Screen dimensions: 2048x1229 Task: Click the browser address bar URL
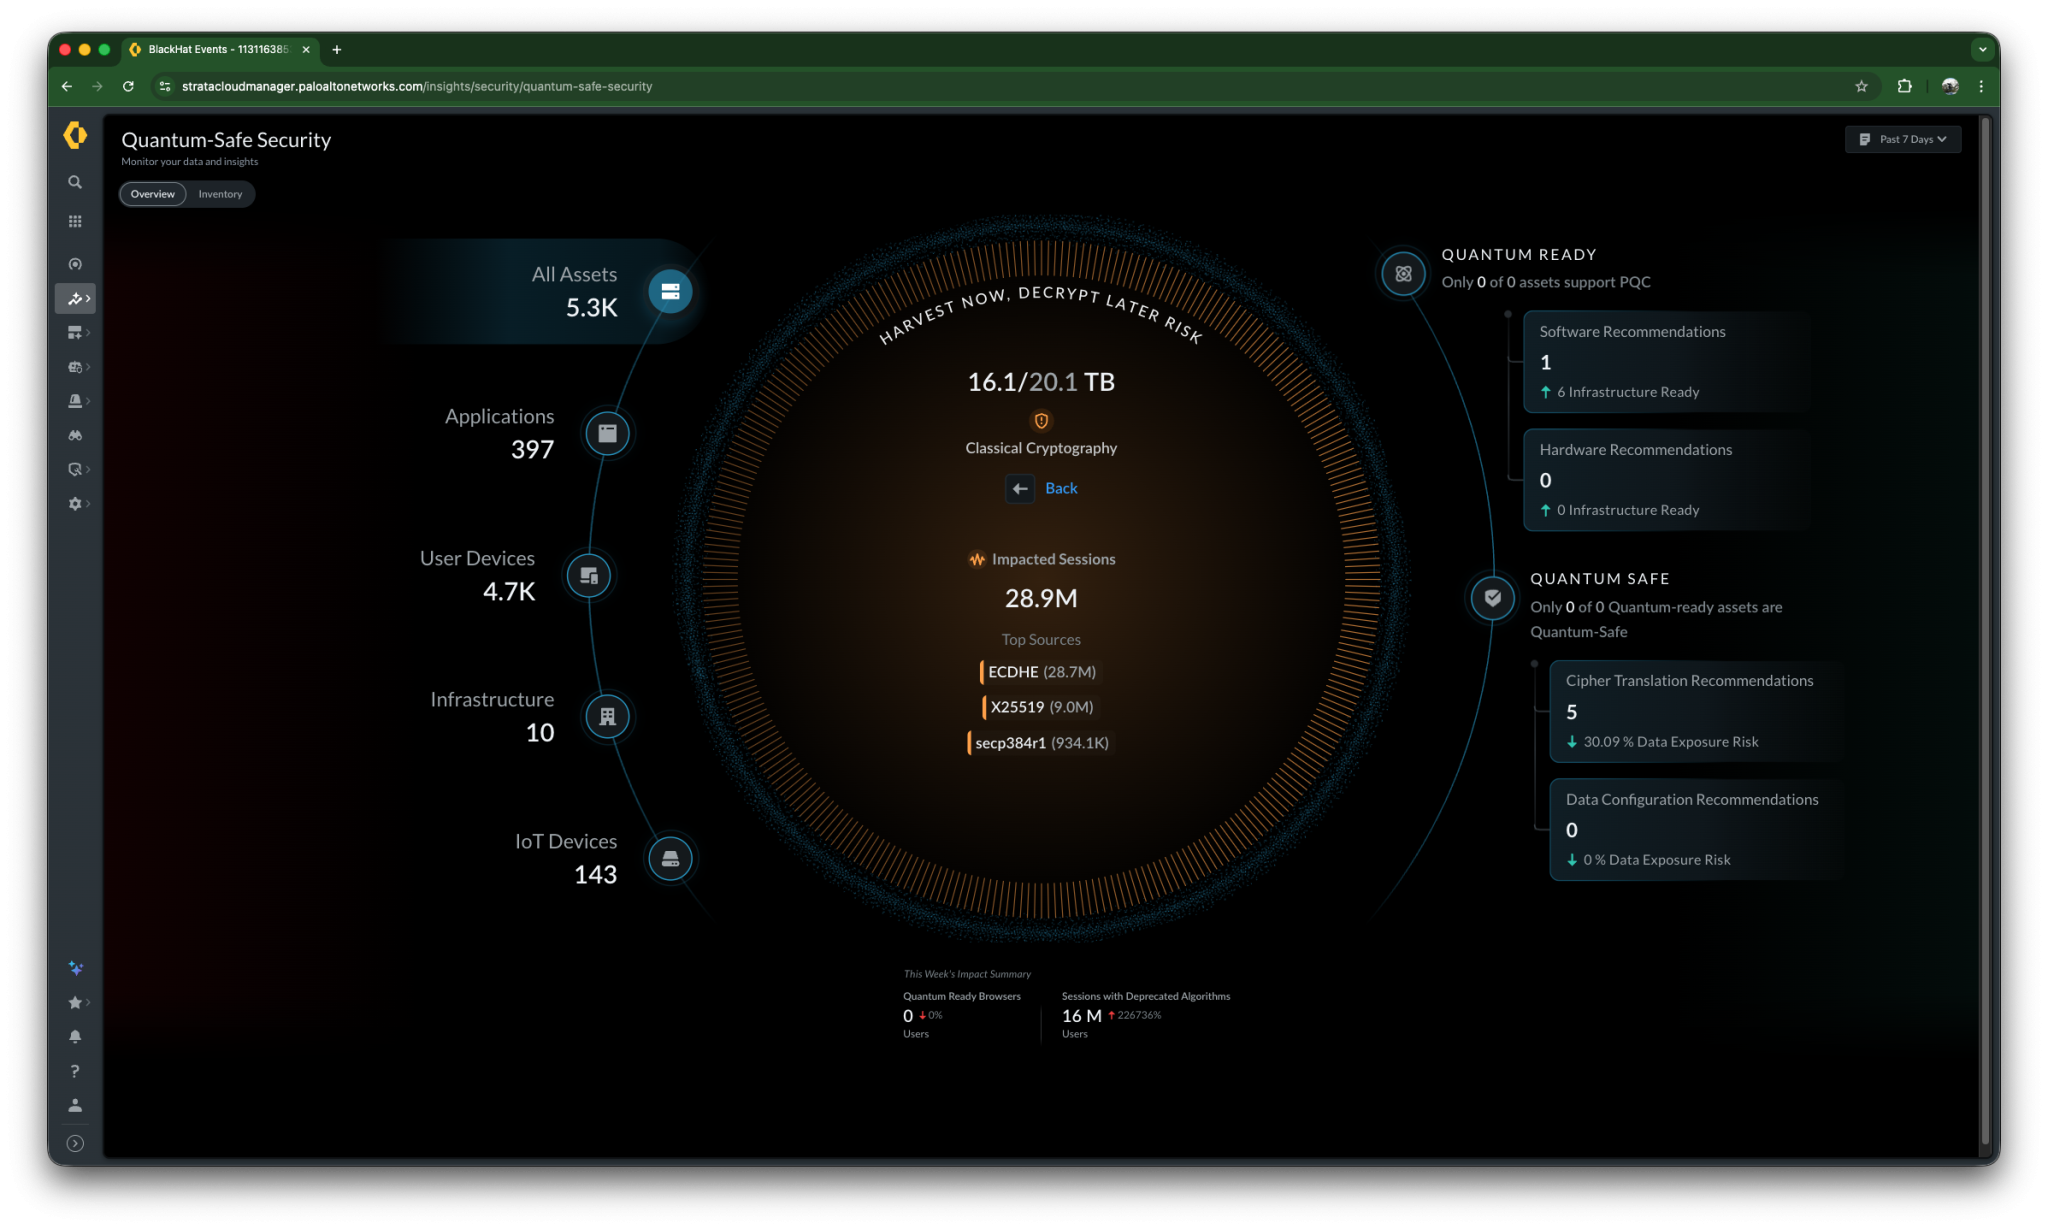(417, 86)
